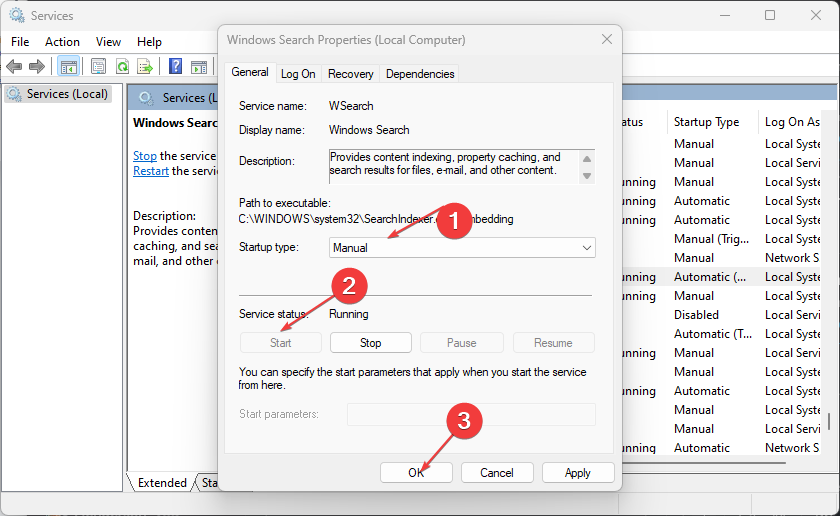This screenshot has width=840, height=516.
Task: Click the Refresh toolbar icon
Action: [x=123, y=67]
